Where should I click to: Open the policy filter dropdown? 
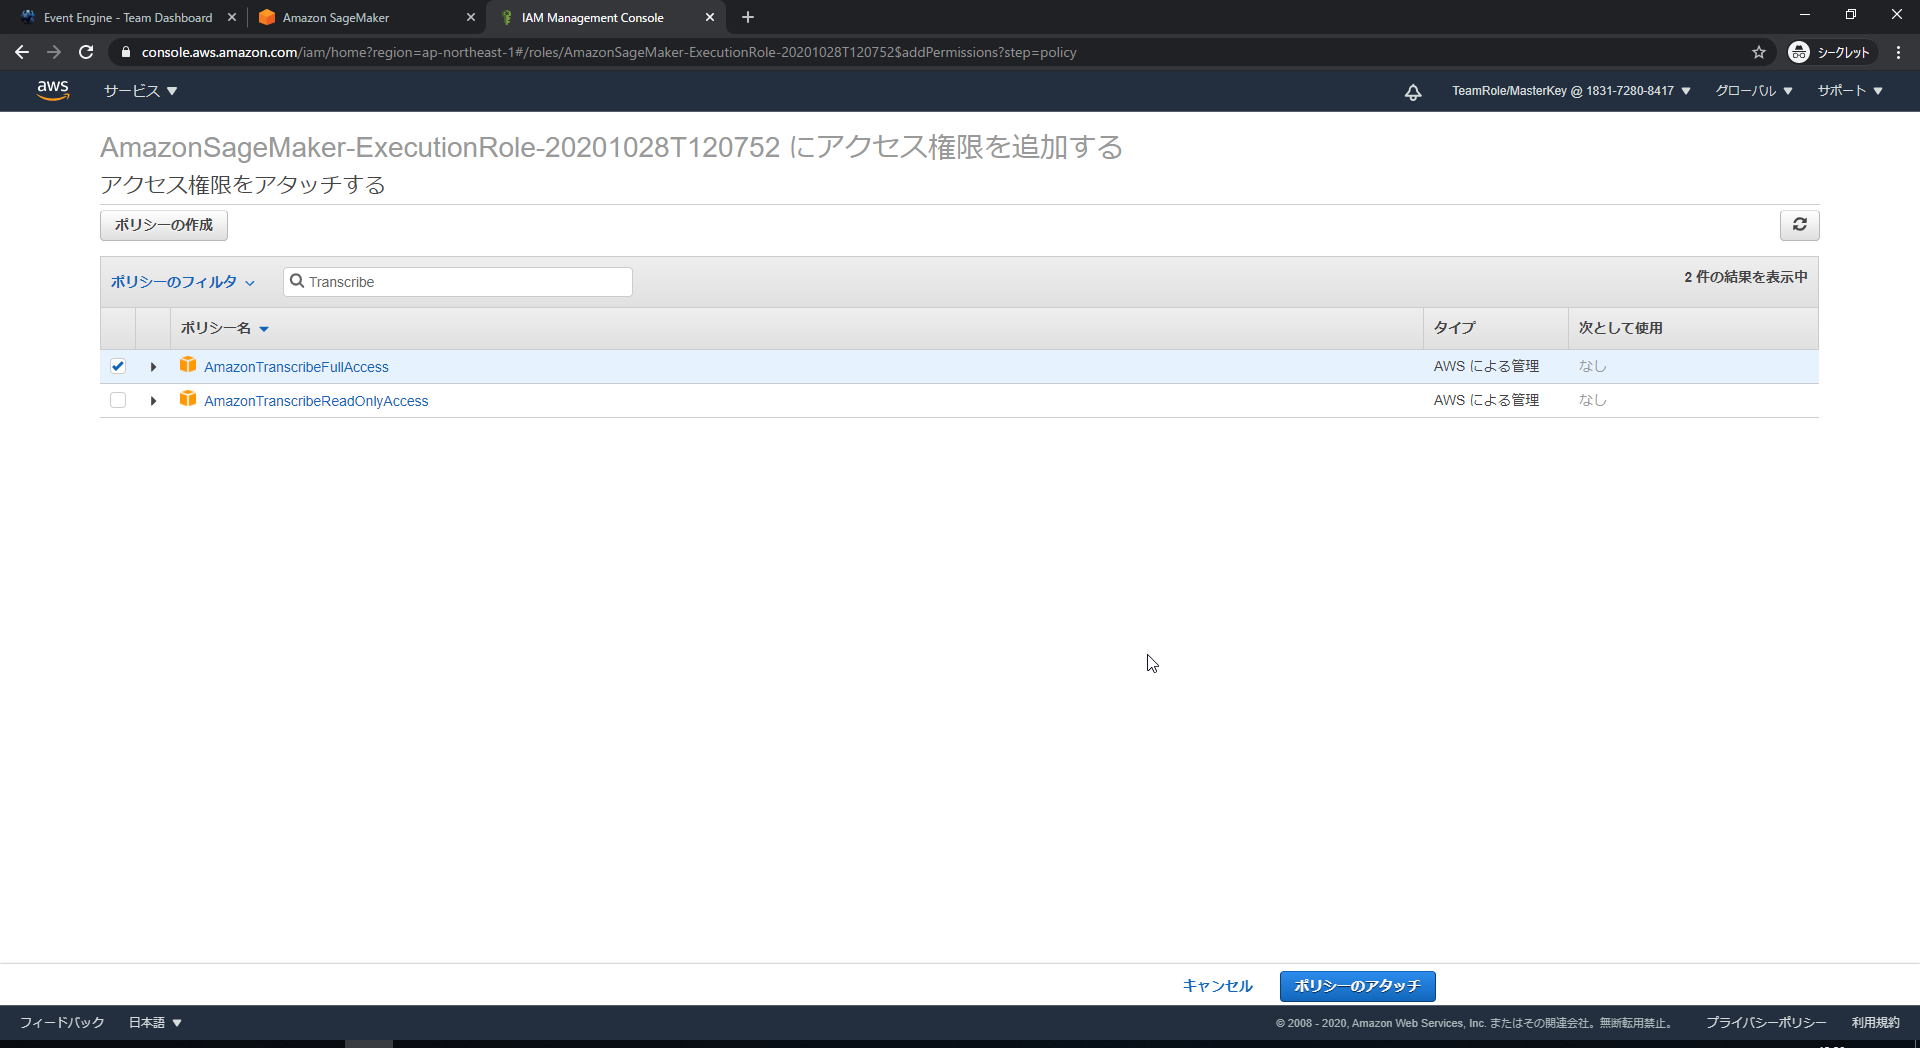183,282
